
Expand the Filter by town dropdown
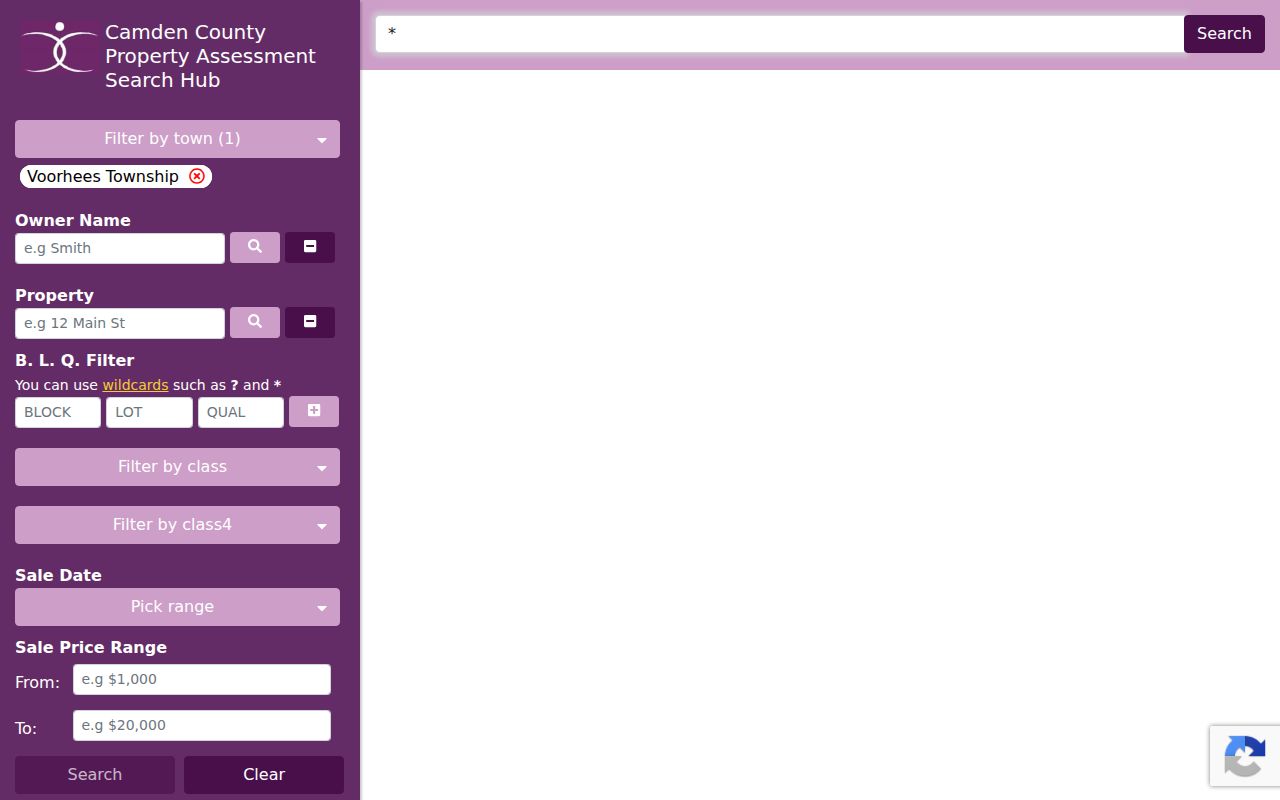tap(177, 139)
